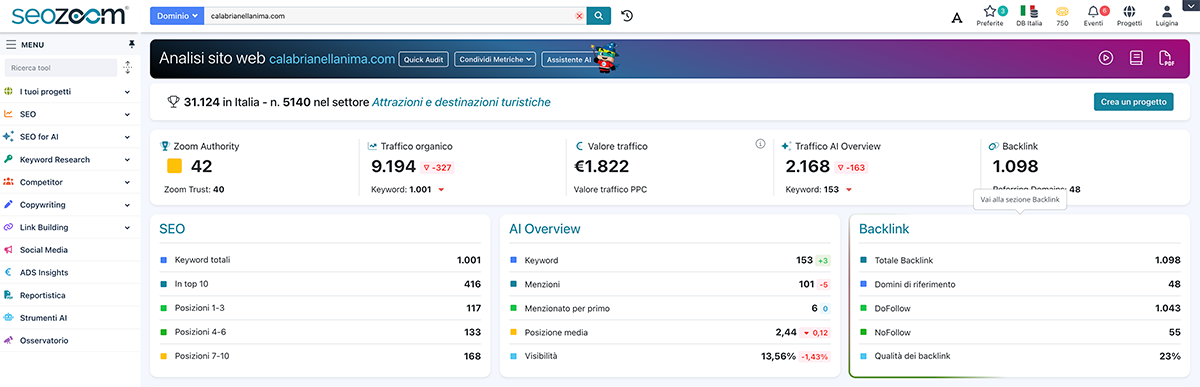Click the Posizioni 7-10 yellow marker
This screenshot has width=1200, height=387.
[163, 356]
